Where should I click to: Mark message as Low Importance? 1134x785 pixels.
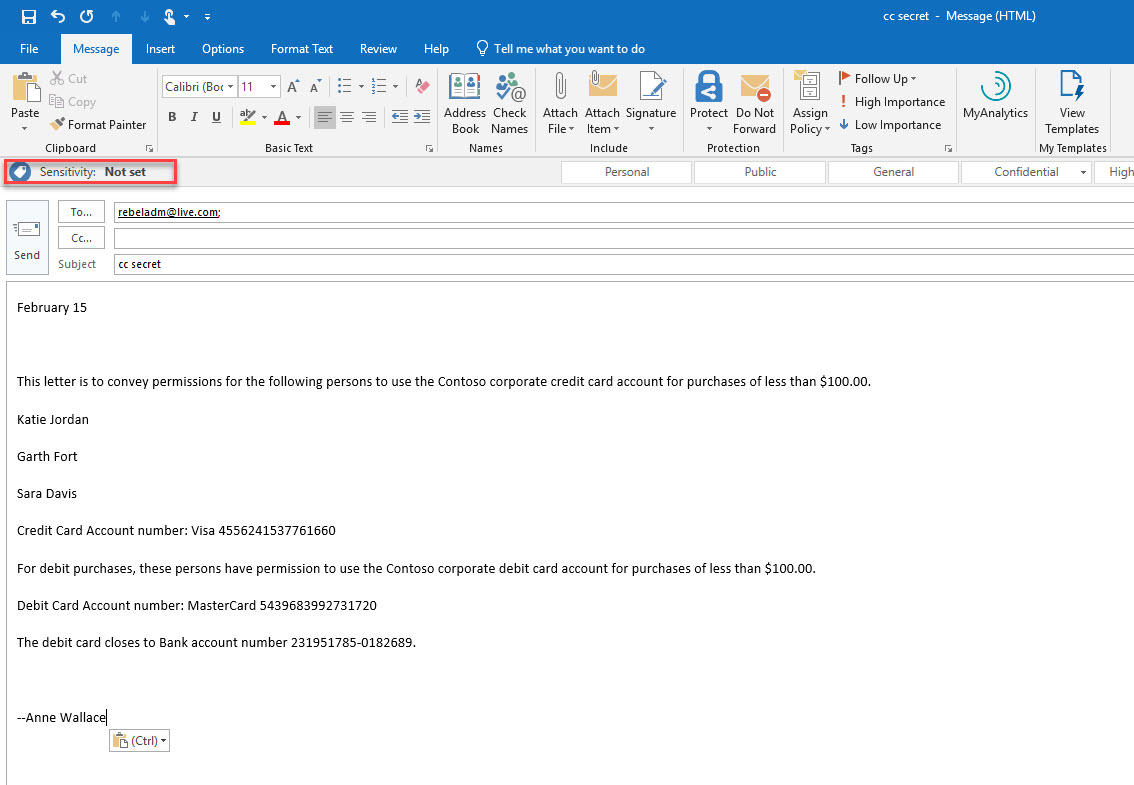click(x=890, y=124)
